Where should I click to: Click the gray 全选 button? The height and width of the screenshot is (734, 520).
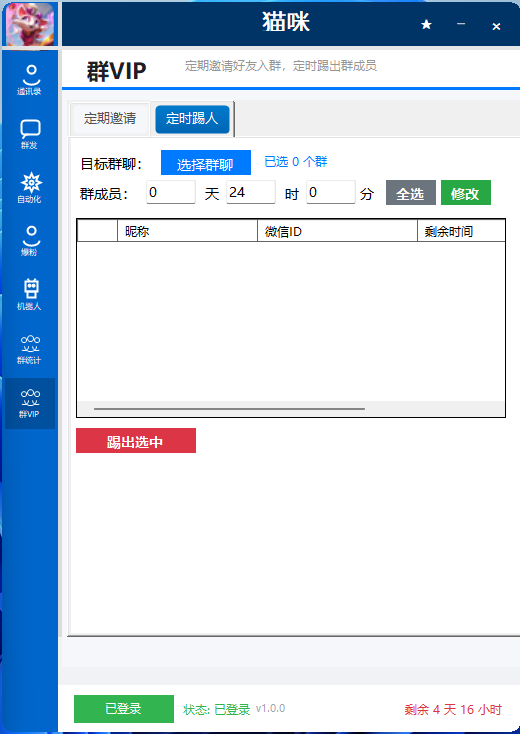tap(410, 193)
